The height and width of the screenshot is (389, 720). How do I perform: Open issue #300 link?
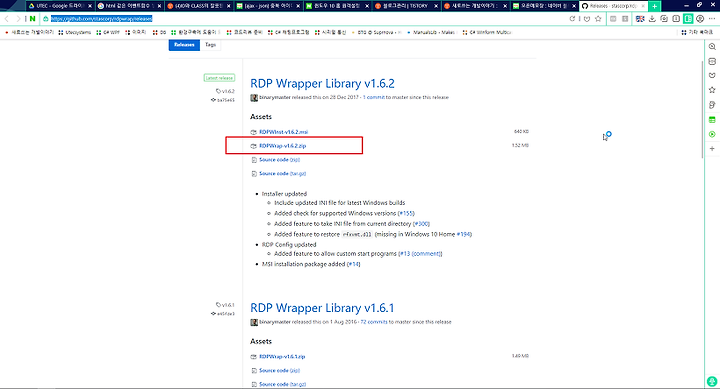421,224
